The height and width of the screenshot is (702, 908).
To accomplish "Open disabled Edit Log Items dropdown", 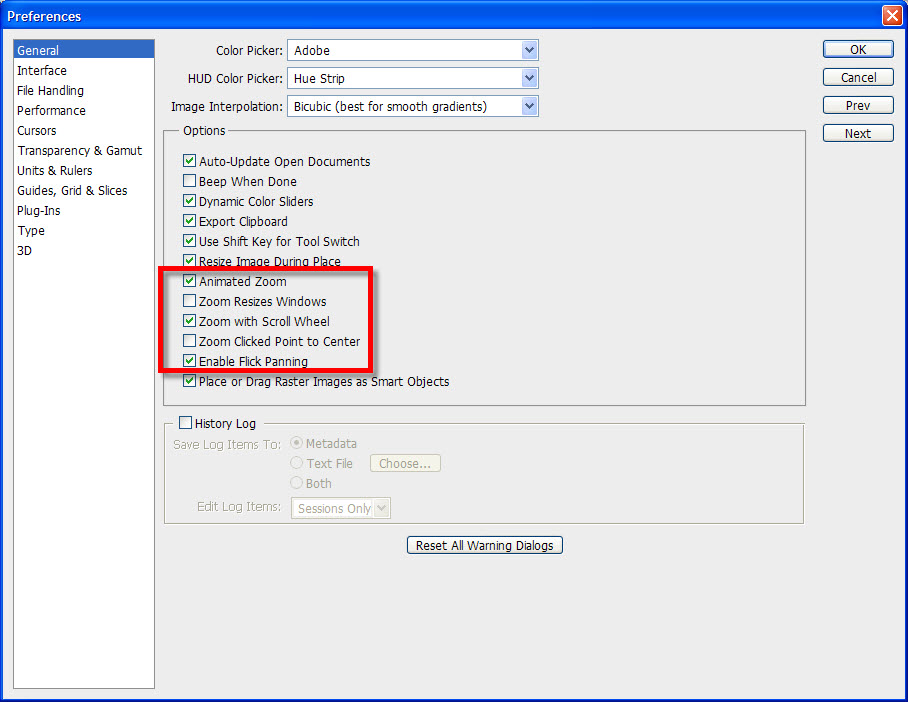I will pos(340,508).
